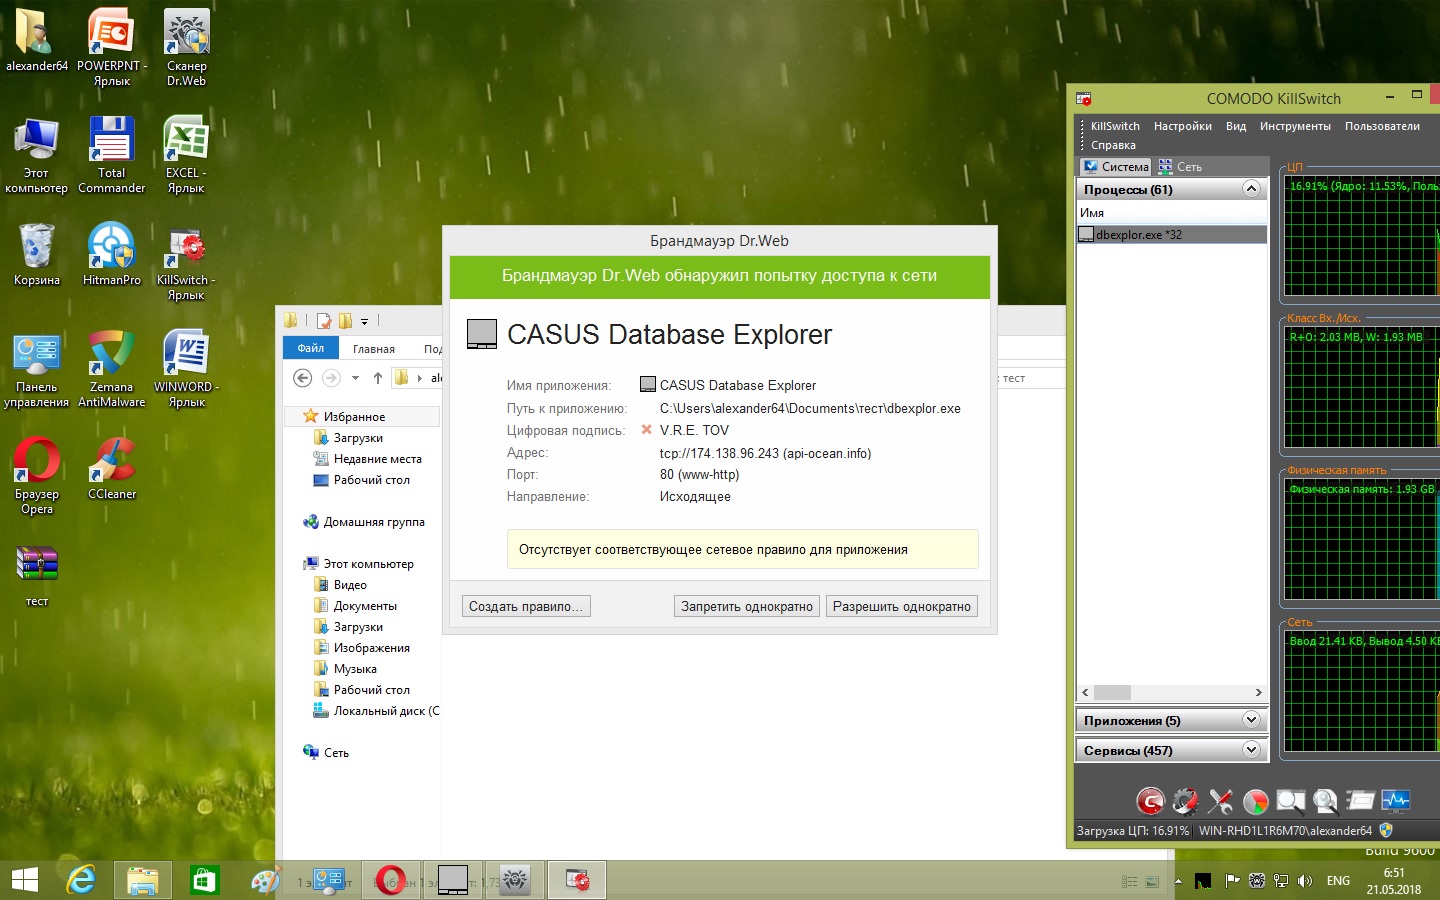This screenshot has width=1440, height=900.
Task: Open Windows Store from the taskbar
Action: 204,880
